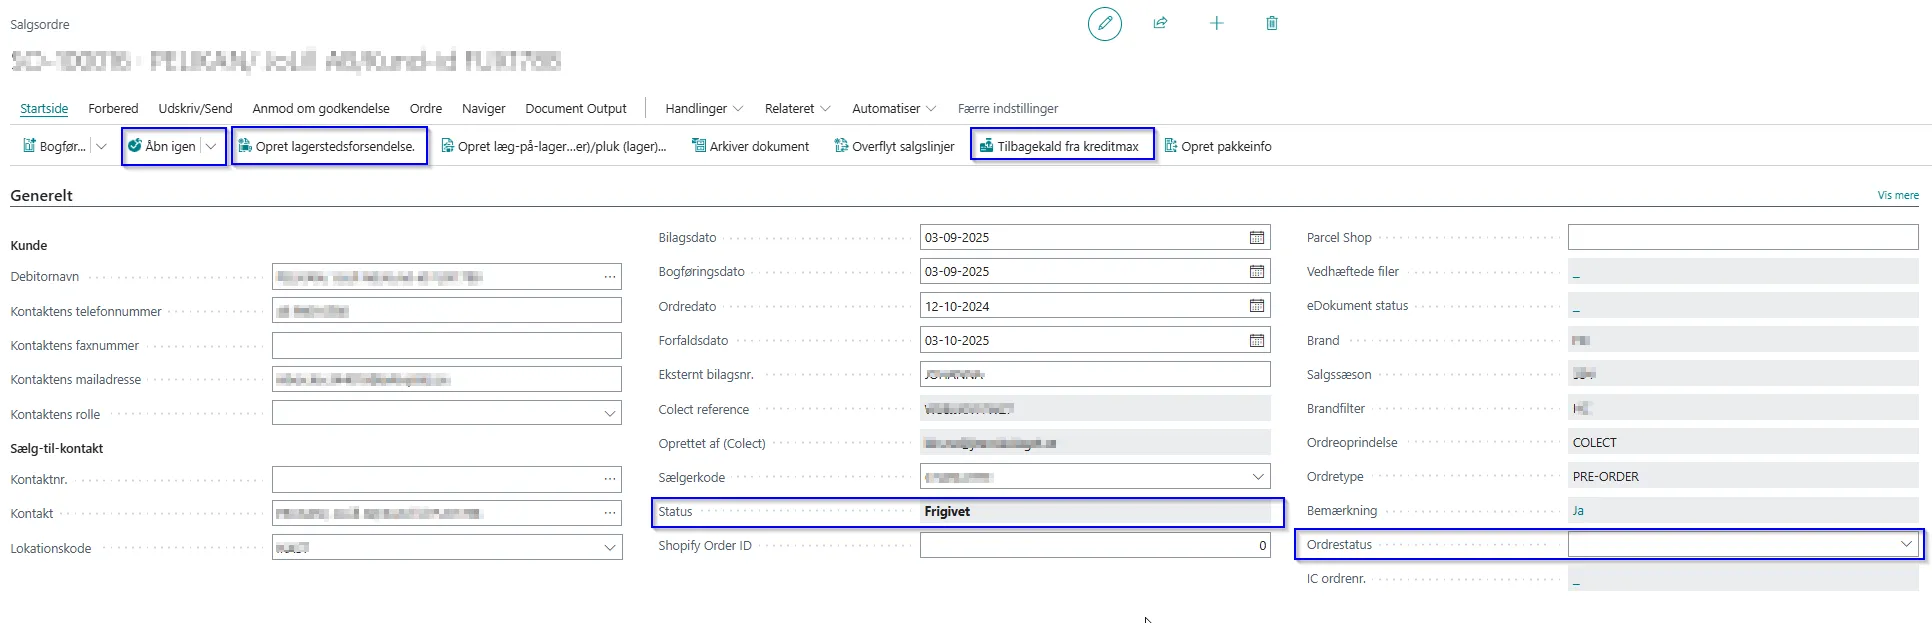1932x623 pixels.
Task: Click the pencil edit icon at top
Action: tap(1104, 24)
